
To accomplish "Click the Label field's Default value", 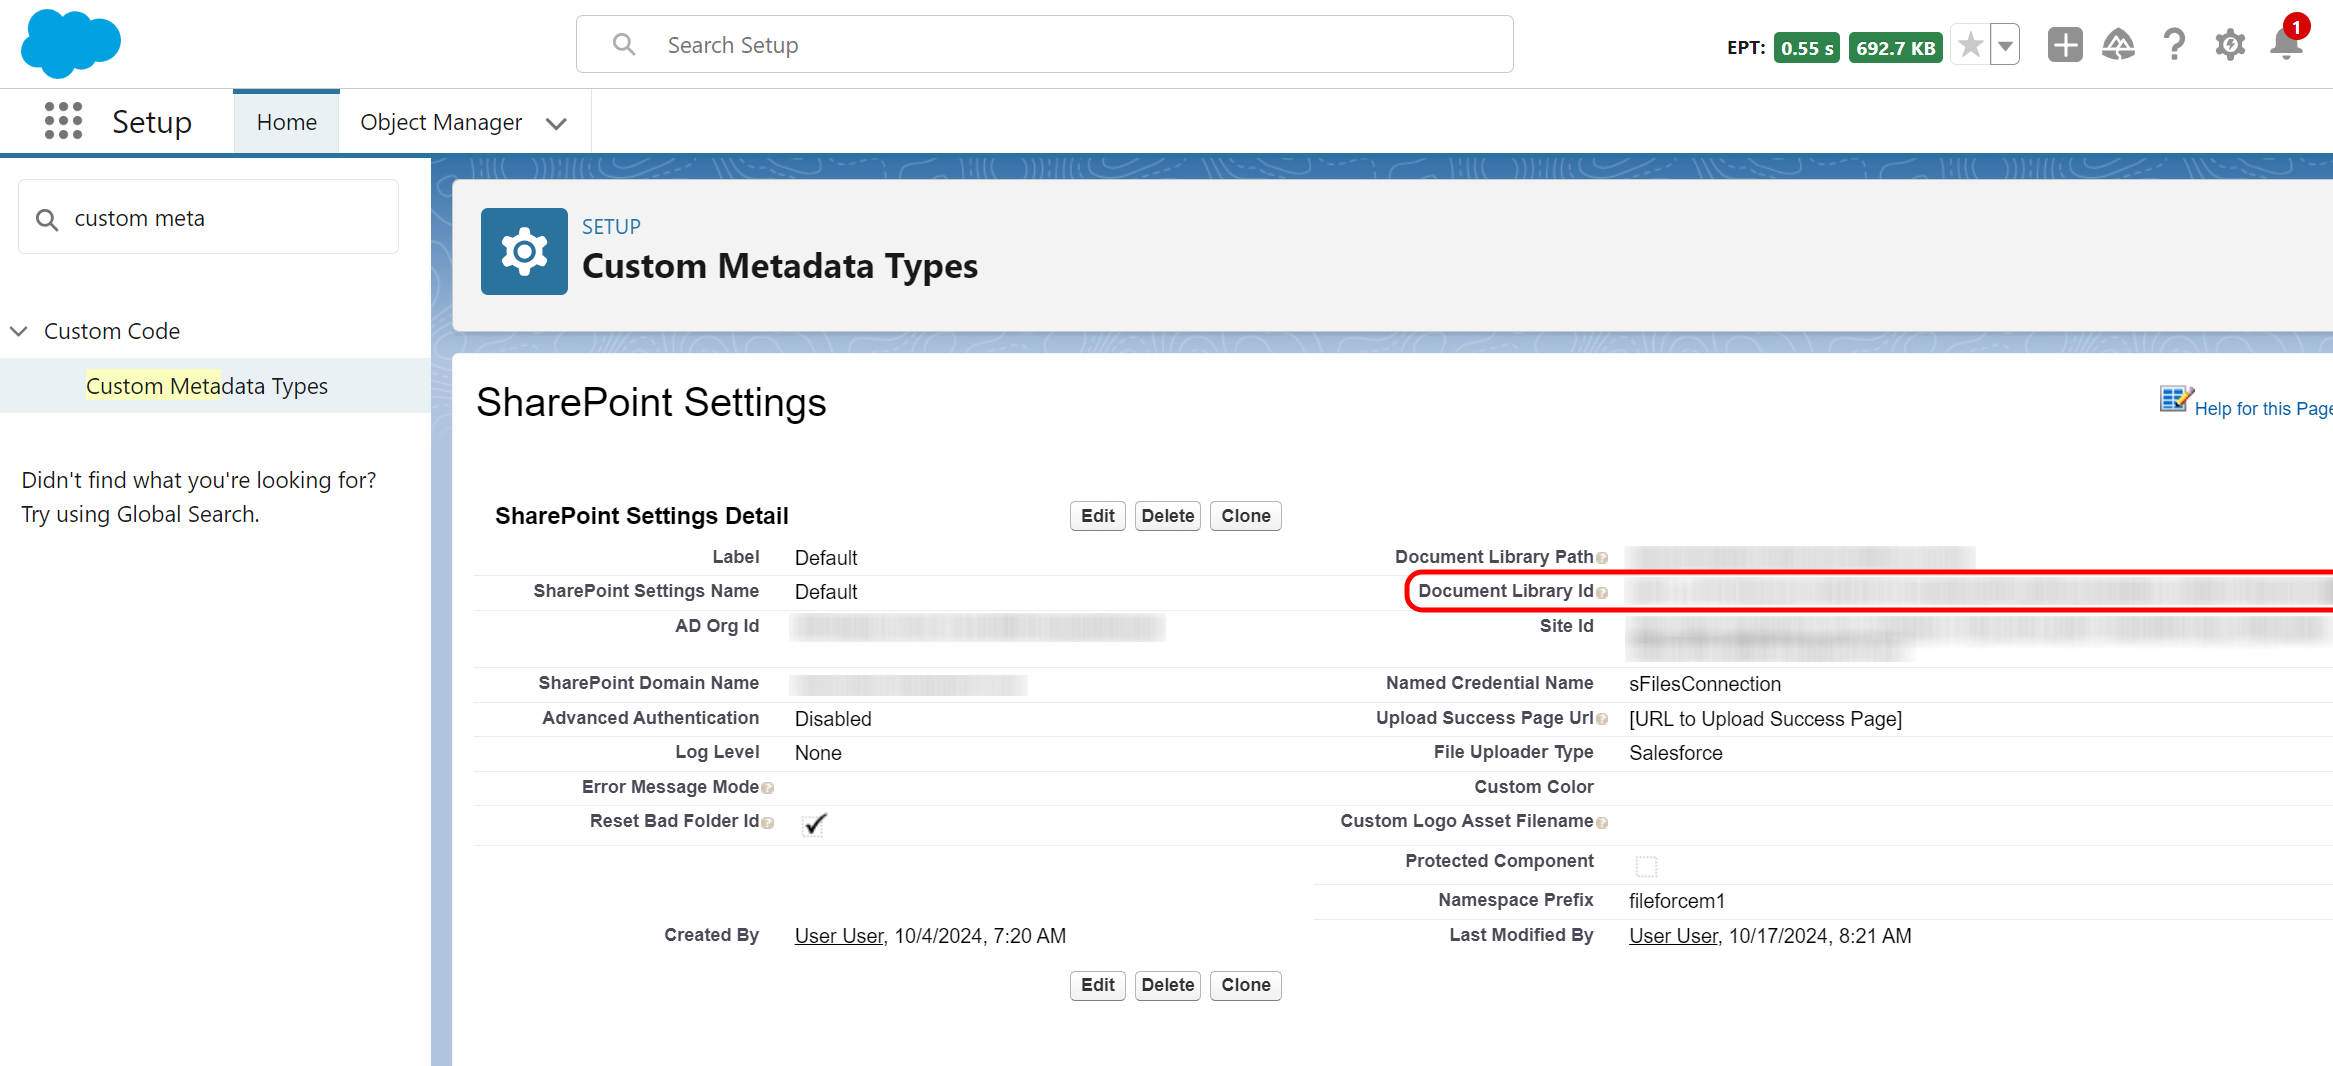I will pos(826,558).
